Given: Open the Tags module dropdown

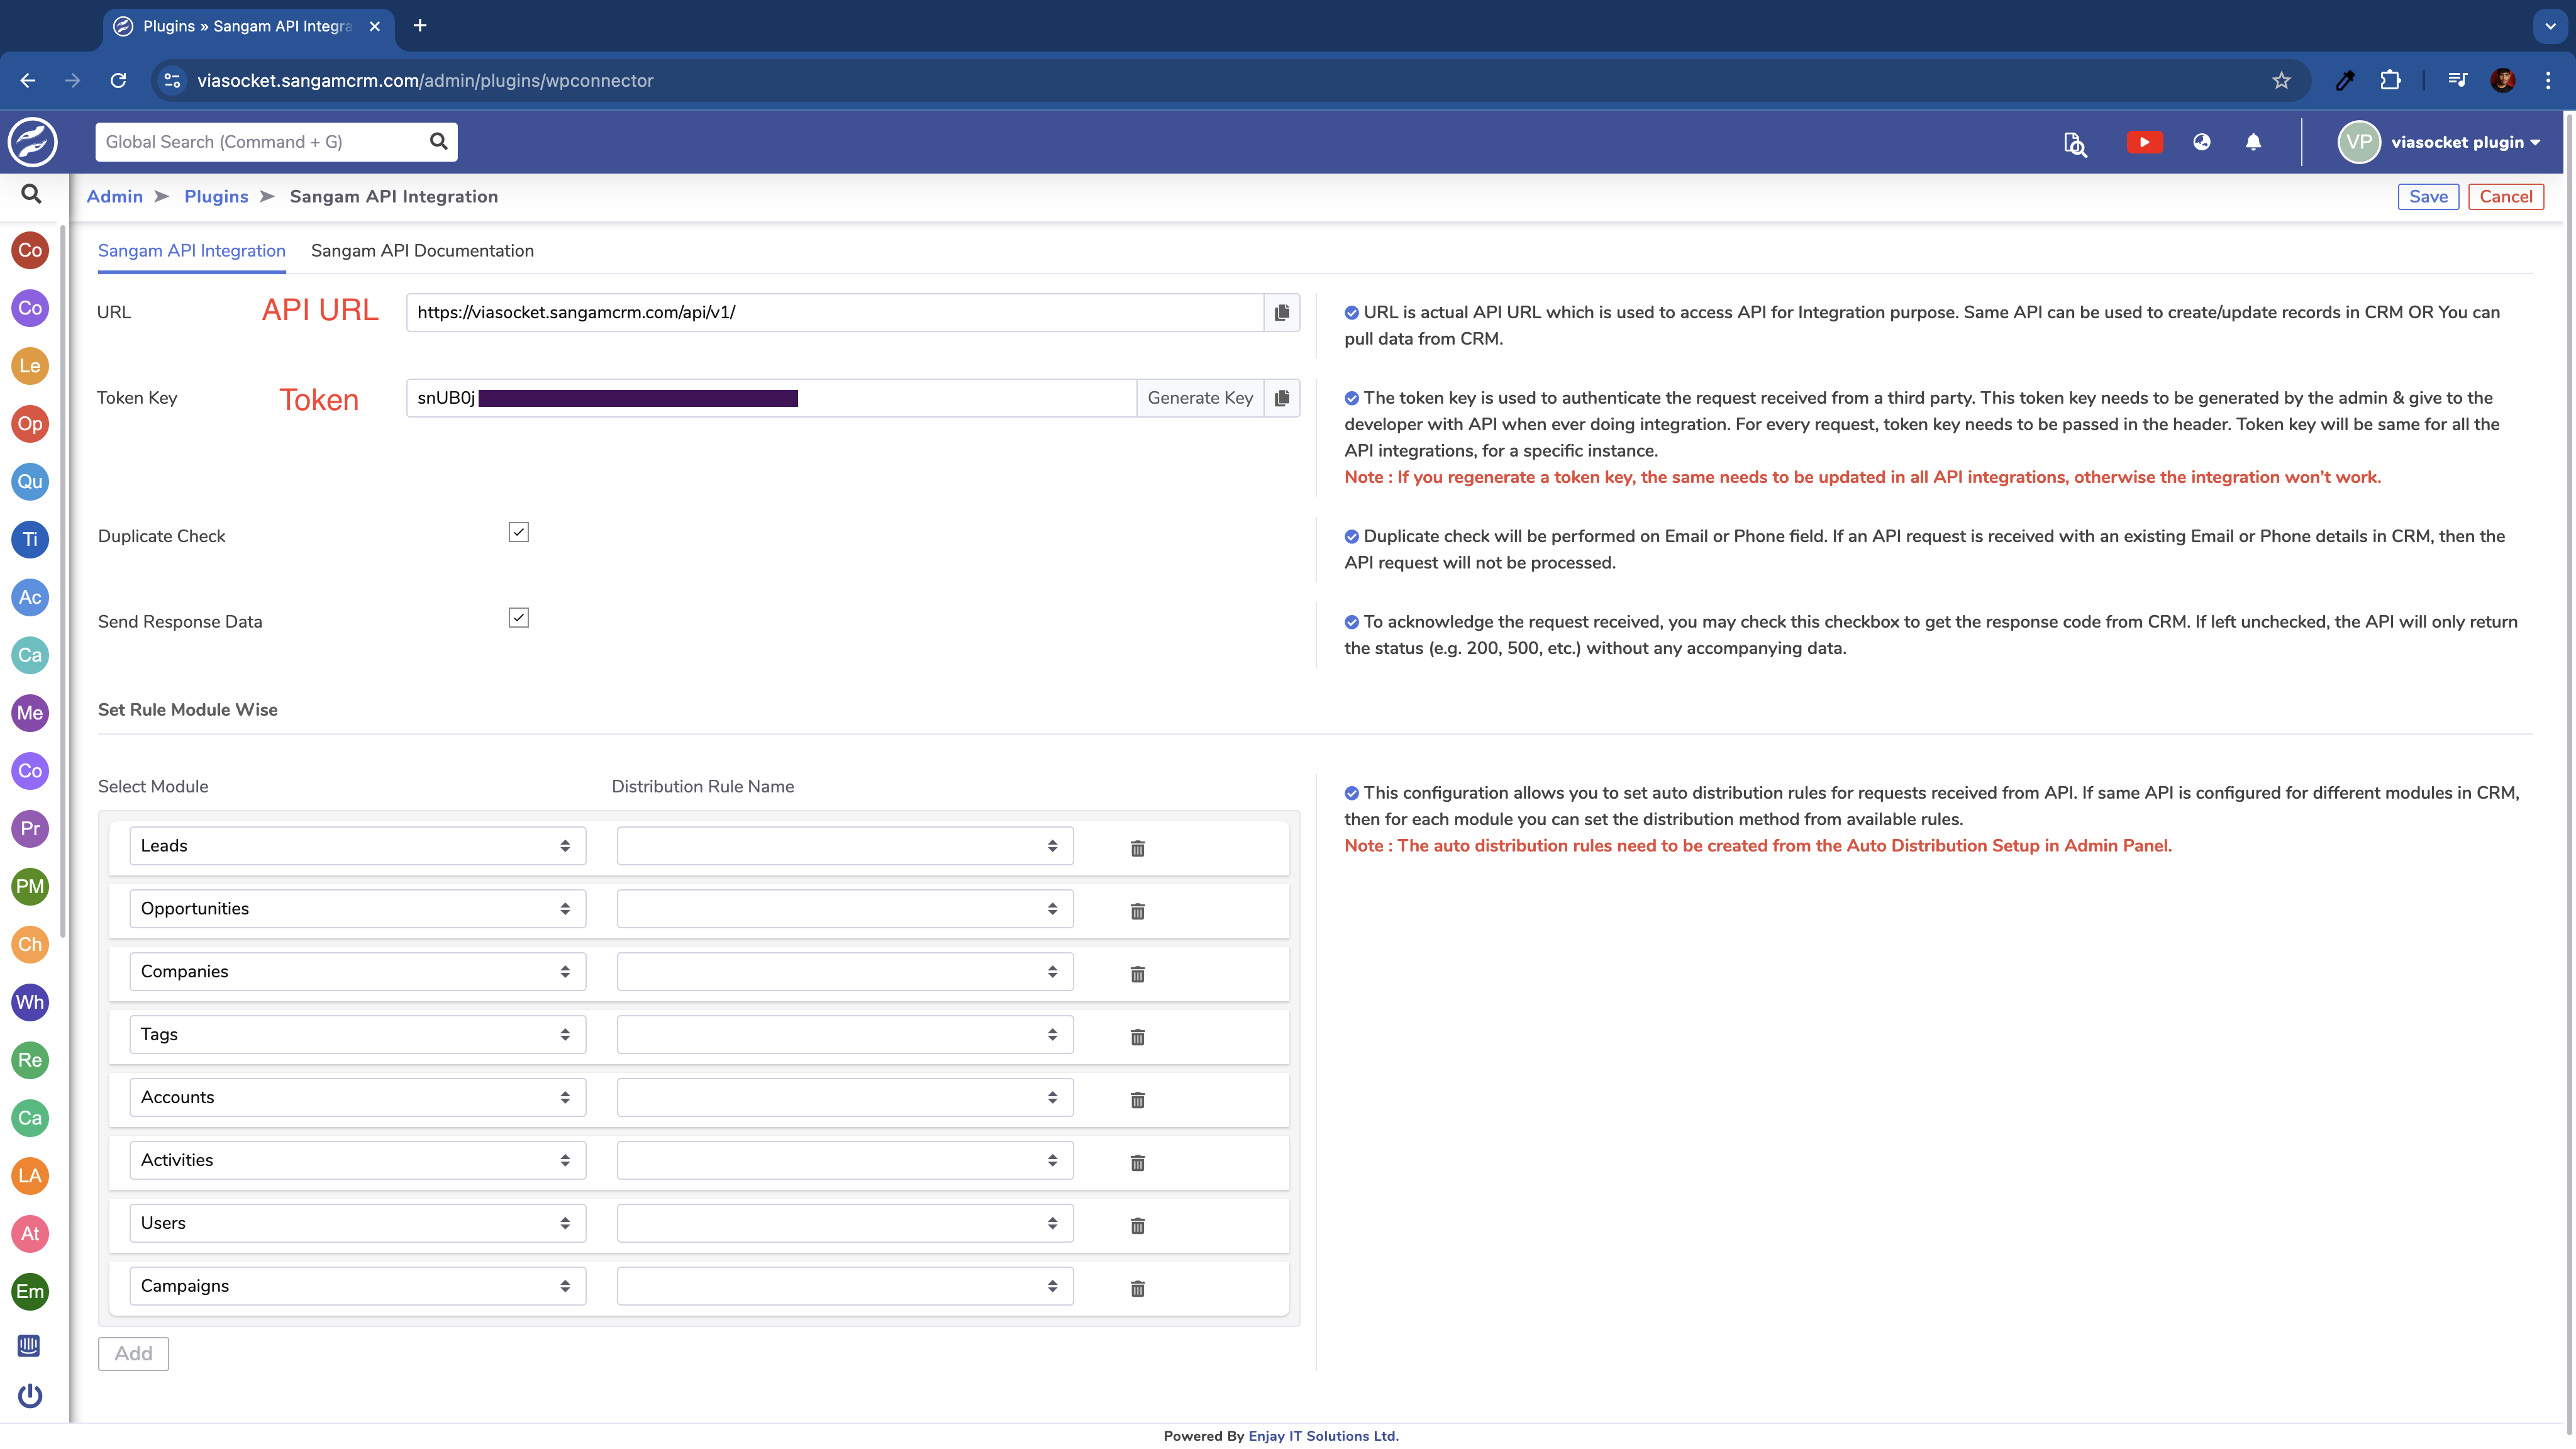Looking at the screenshot, I should 357,1035.
